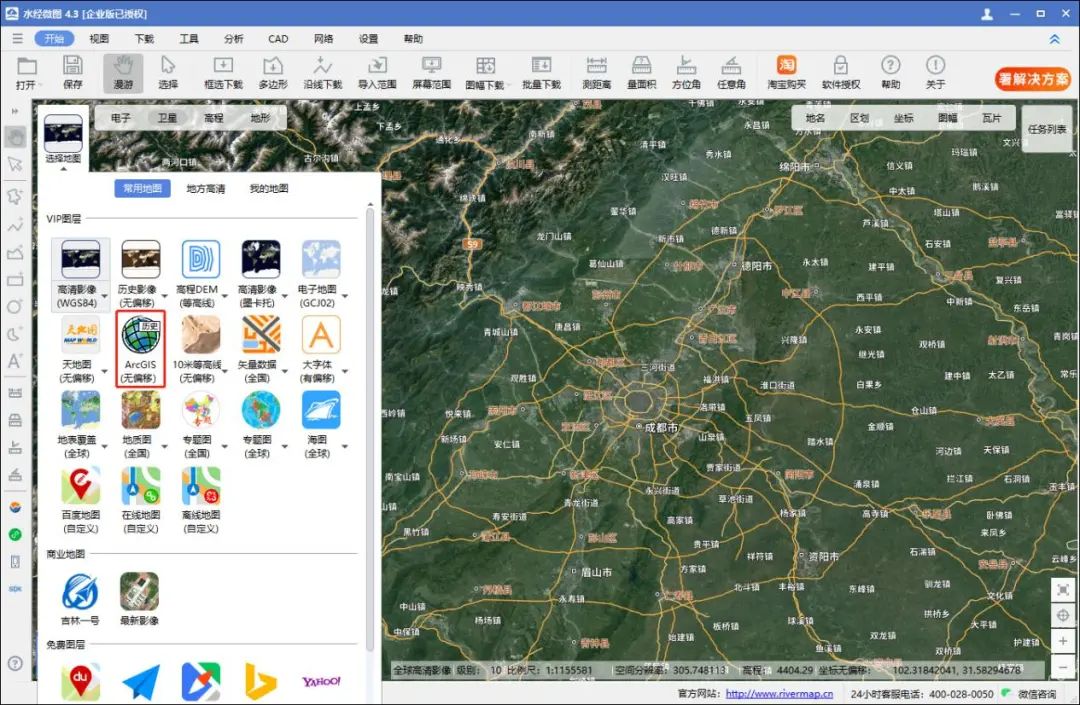Screen dimensions: 1080x705
Task: Toggle 图幅 overlay
Action: [948, 118]
